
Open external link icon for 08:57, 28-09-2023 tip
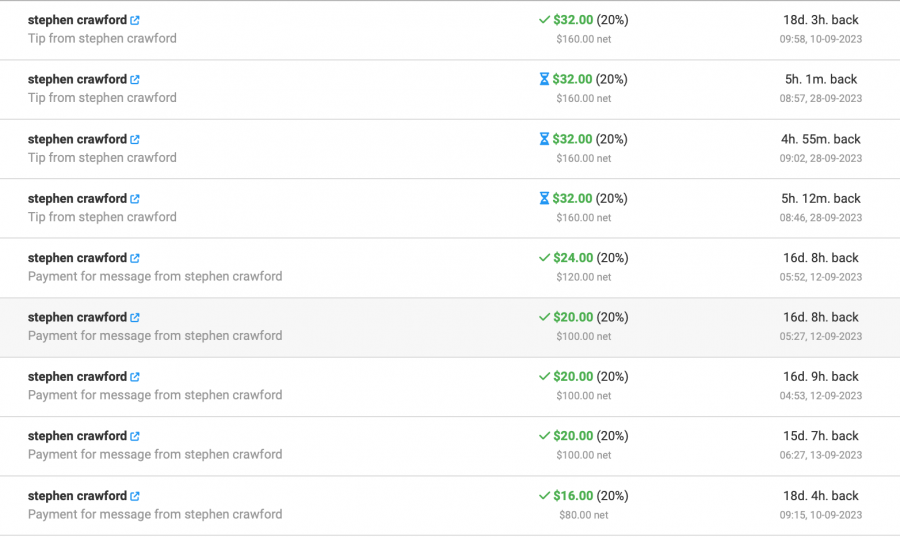[x=135, y=80]
